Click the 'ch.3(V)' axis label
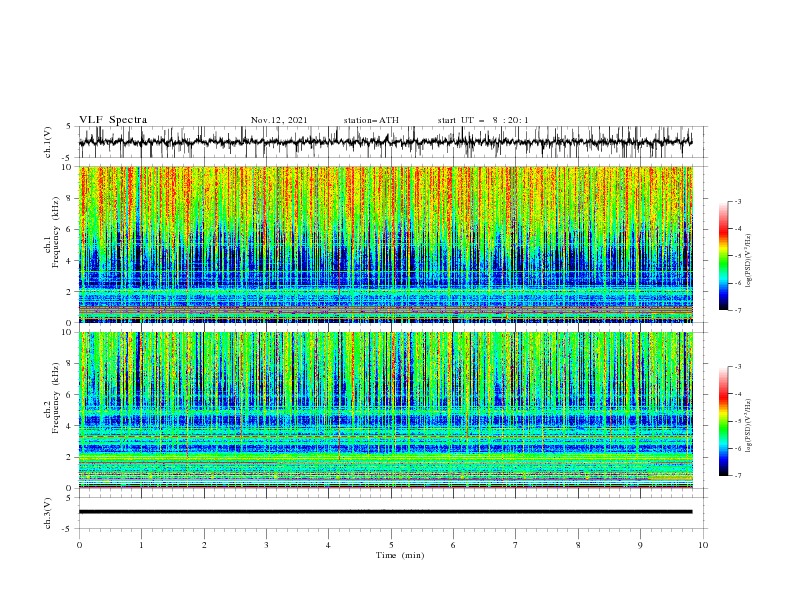This screenshot has width=792, height=612. [48, 513]
